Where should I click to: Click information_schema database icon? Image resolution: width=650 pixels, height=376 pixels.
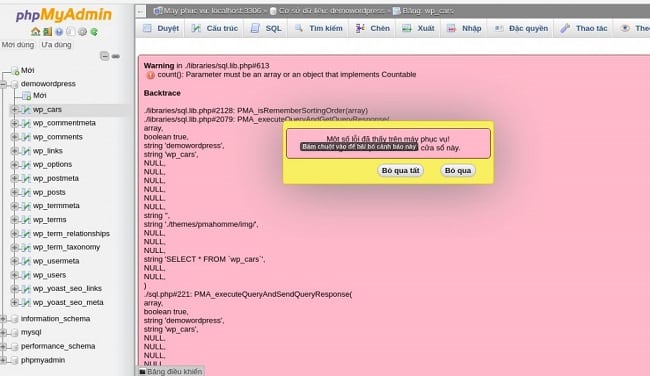(15, 319)
